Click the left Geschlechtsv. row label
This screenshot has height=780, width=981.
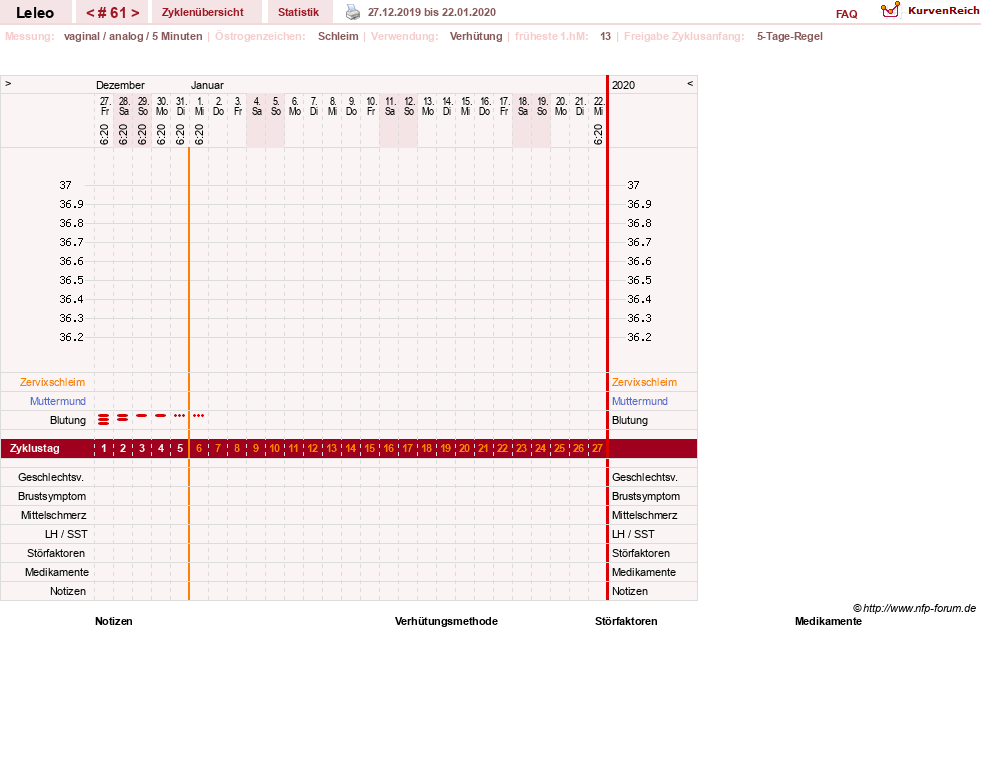point(51,477)
